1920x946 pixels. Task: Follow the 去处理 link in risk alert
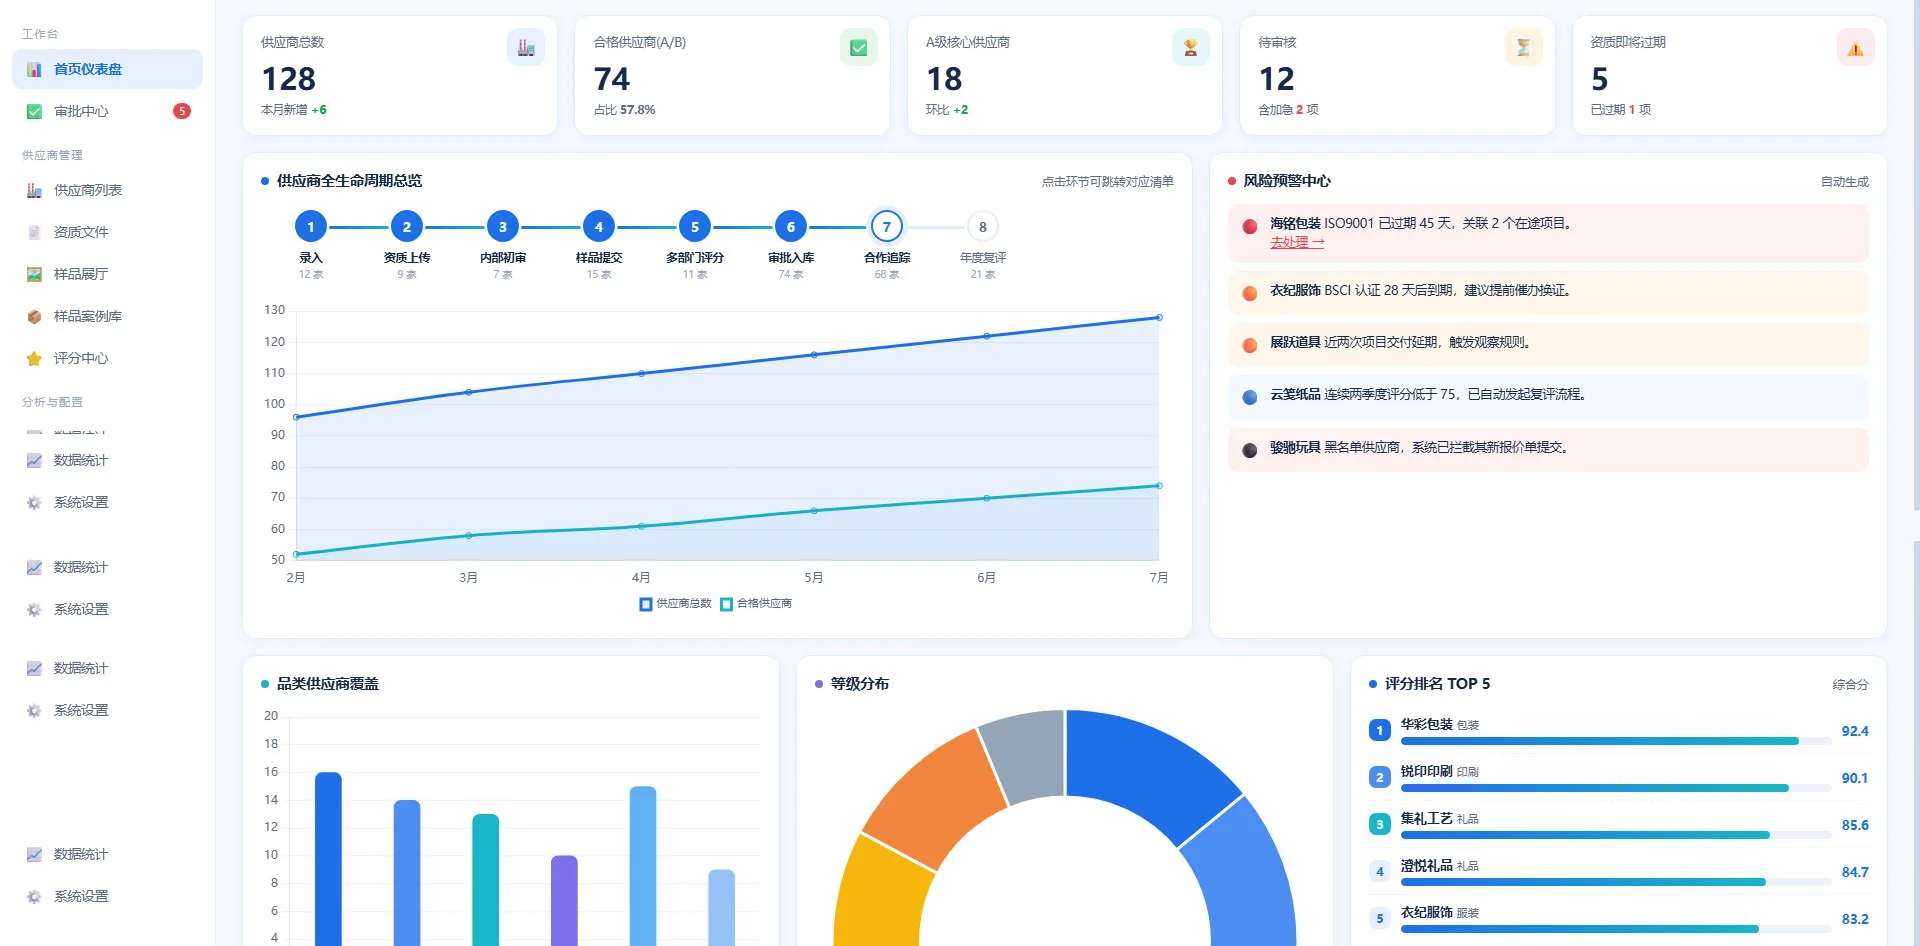1297,242
